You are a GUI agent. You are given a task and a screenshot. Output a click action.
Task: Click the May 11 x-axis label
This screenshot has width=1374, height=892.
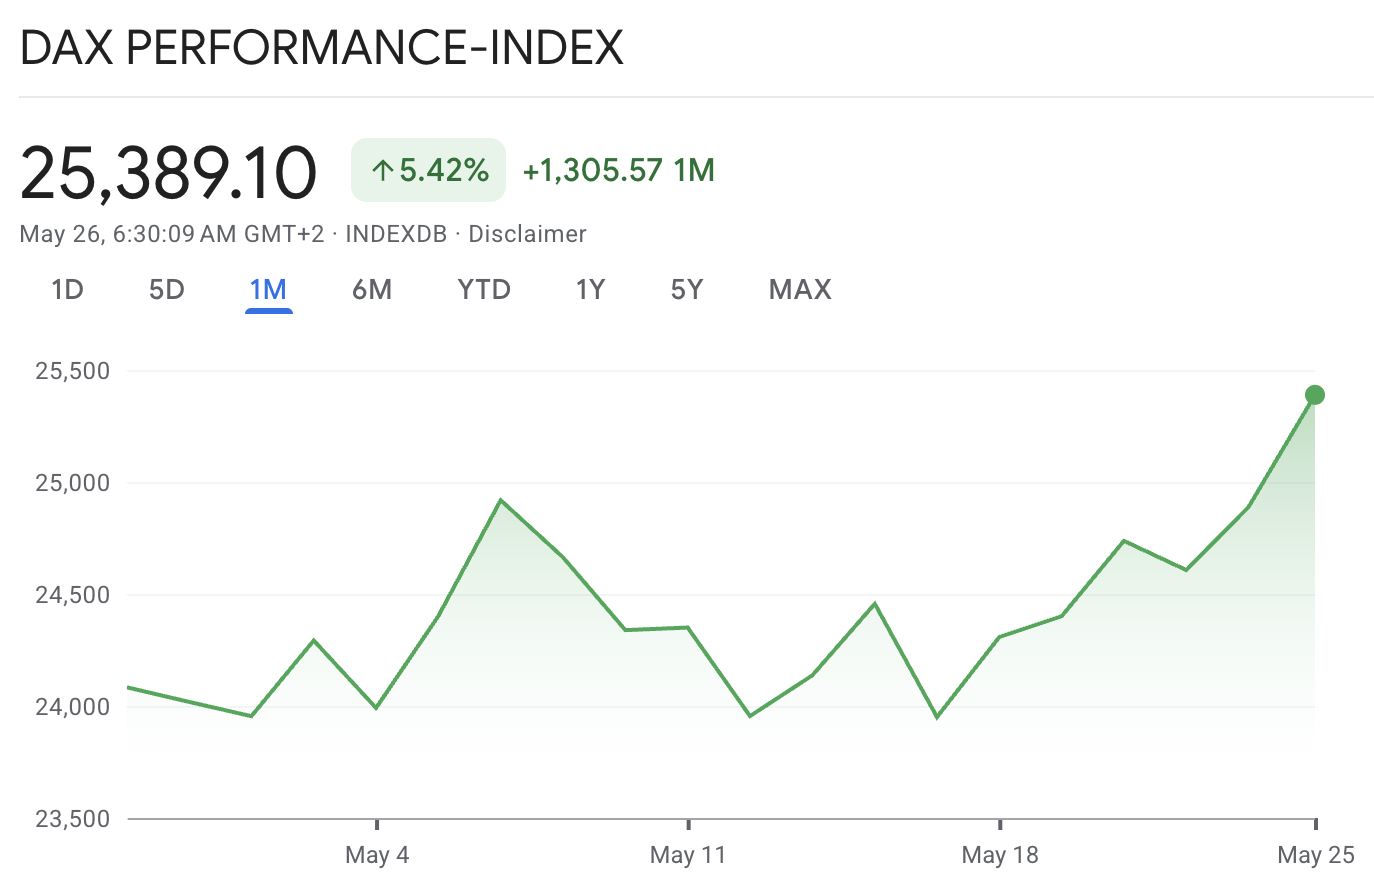point(688,855)
